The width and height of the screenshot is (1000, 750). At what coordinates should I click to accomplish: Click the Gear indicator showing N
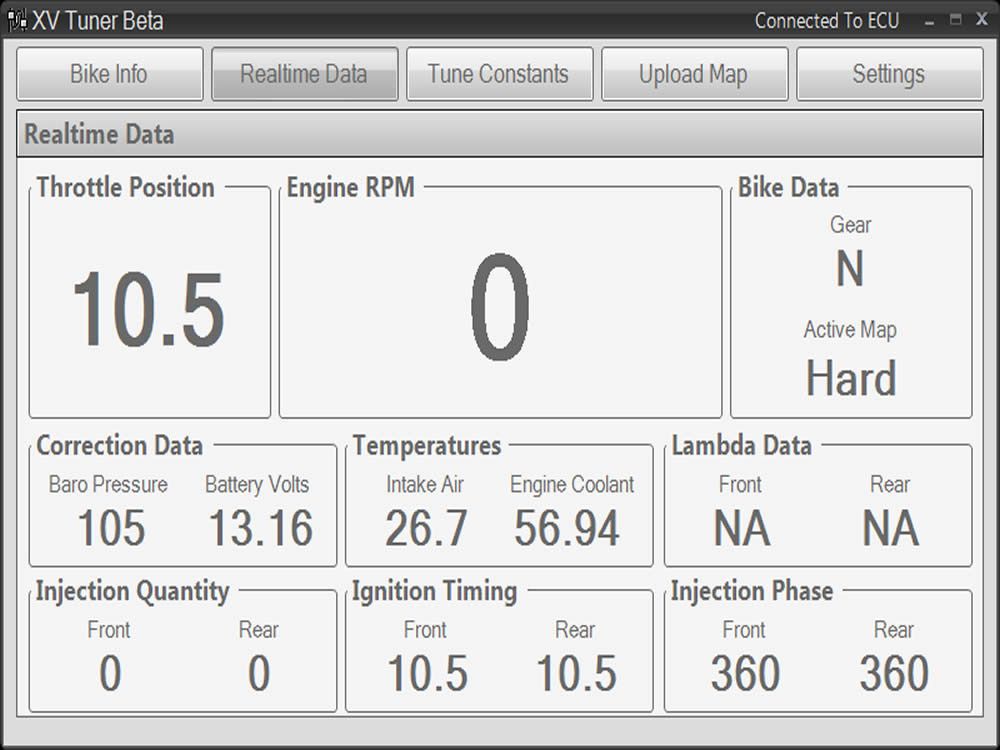(852, 266)
